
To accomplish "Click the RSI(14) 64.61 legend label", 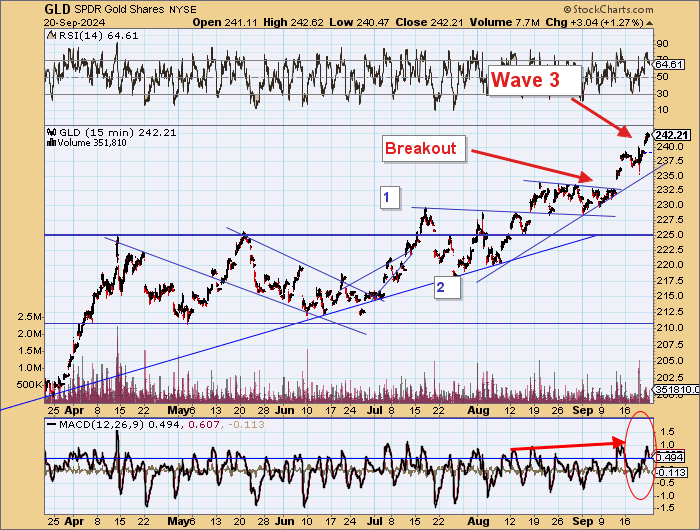I will coord(98,36).
